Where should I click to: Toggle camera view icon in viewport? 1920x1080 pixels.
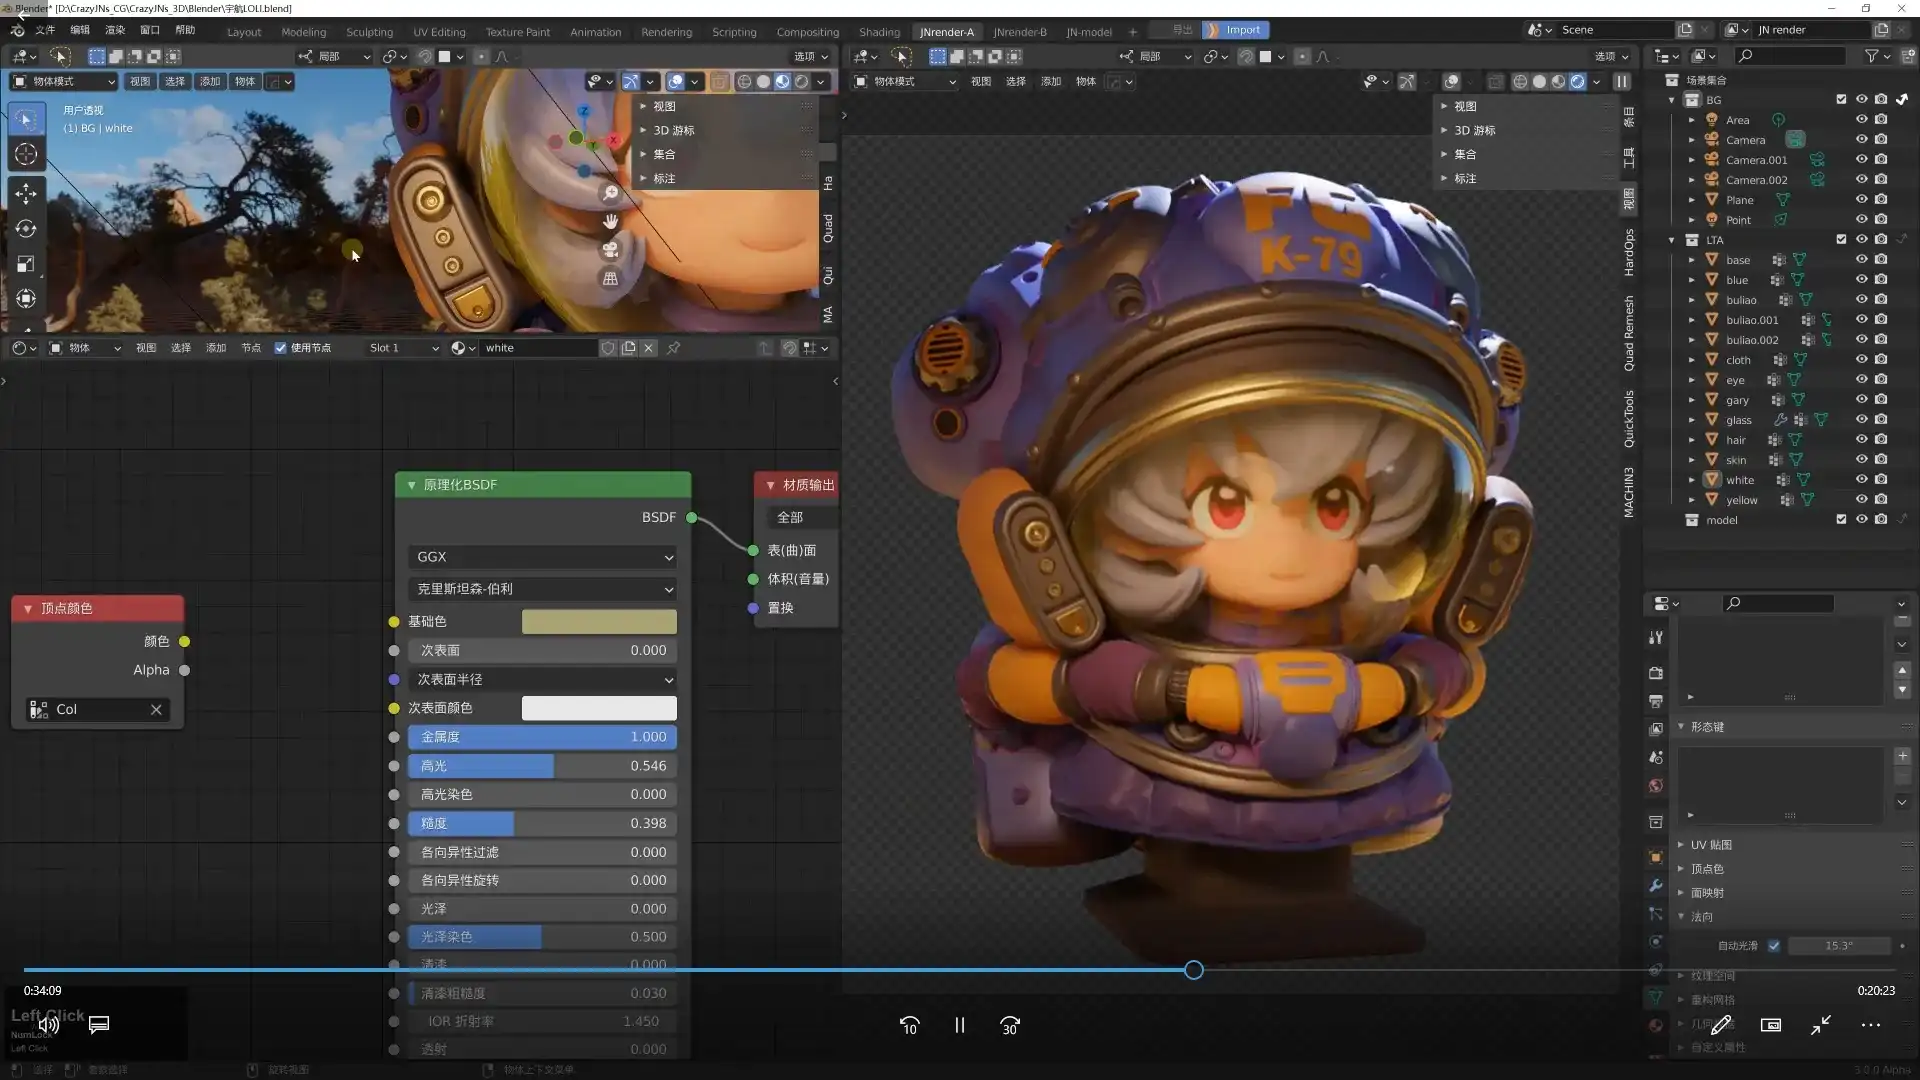pyautogui.click(x=610, y=250)
